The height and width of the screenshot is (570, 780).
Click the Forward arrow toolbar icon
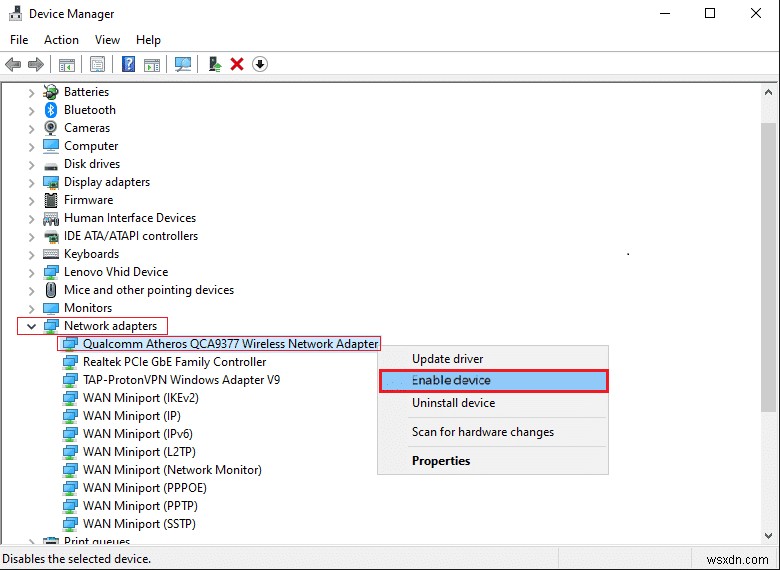tap(36, 64)
